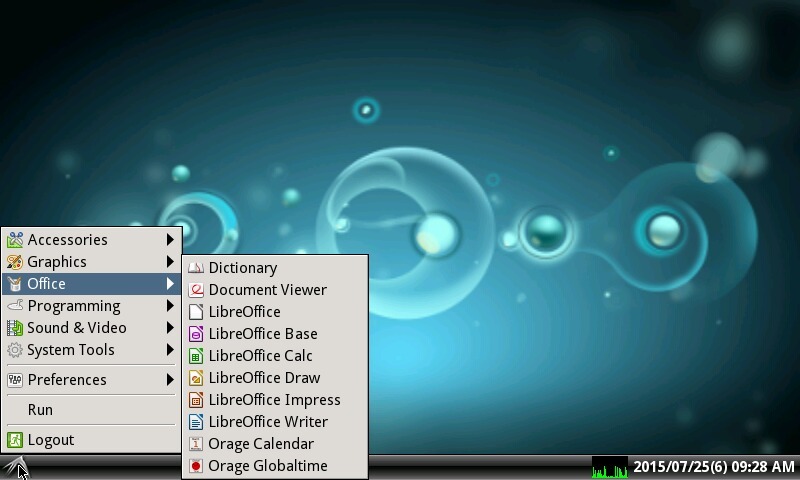Click the LibreOffice blank document icon
800x480 pixels.
tap(196, 312)
